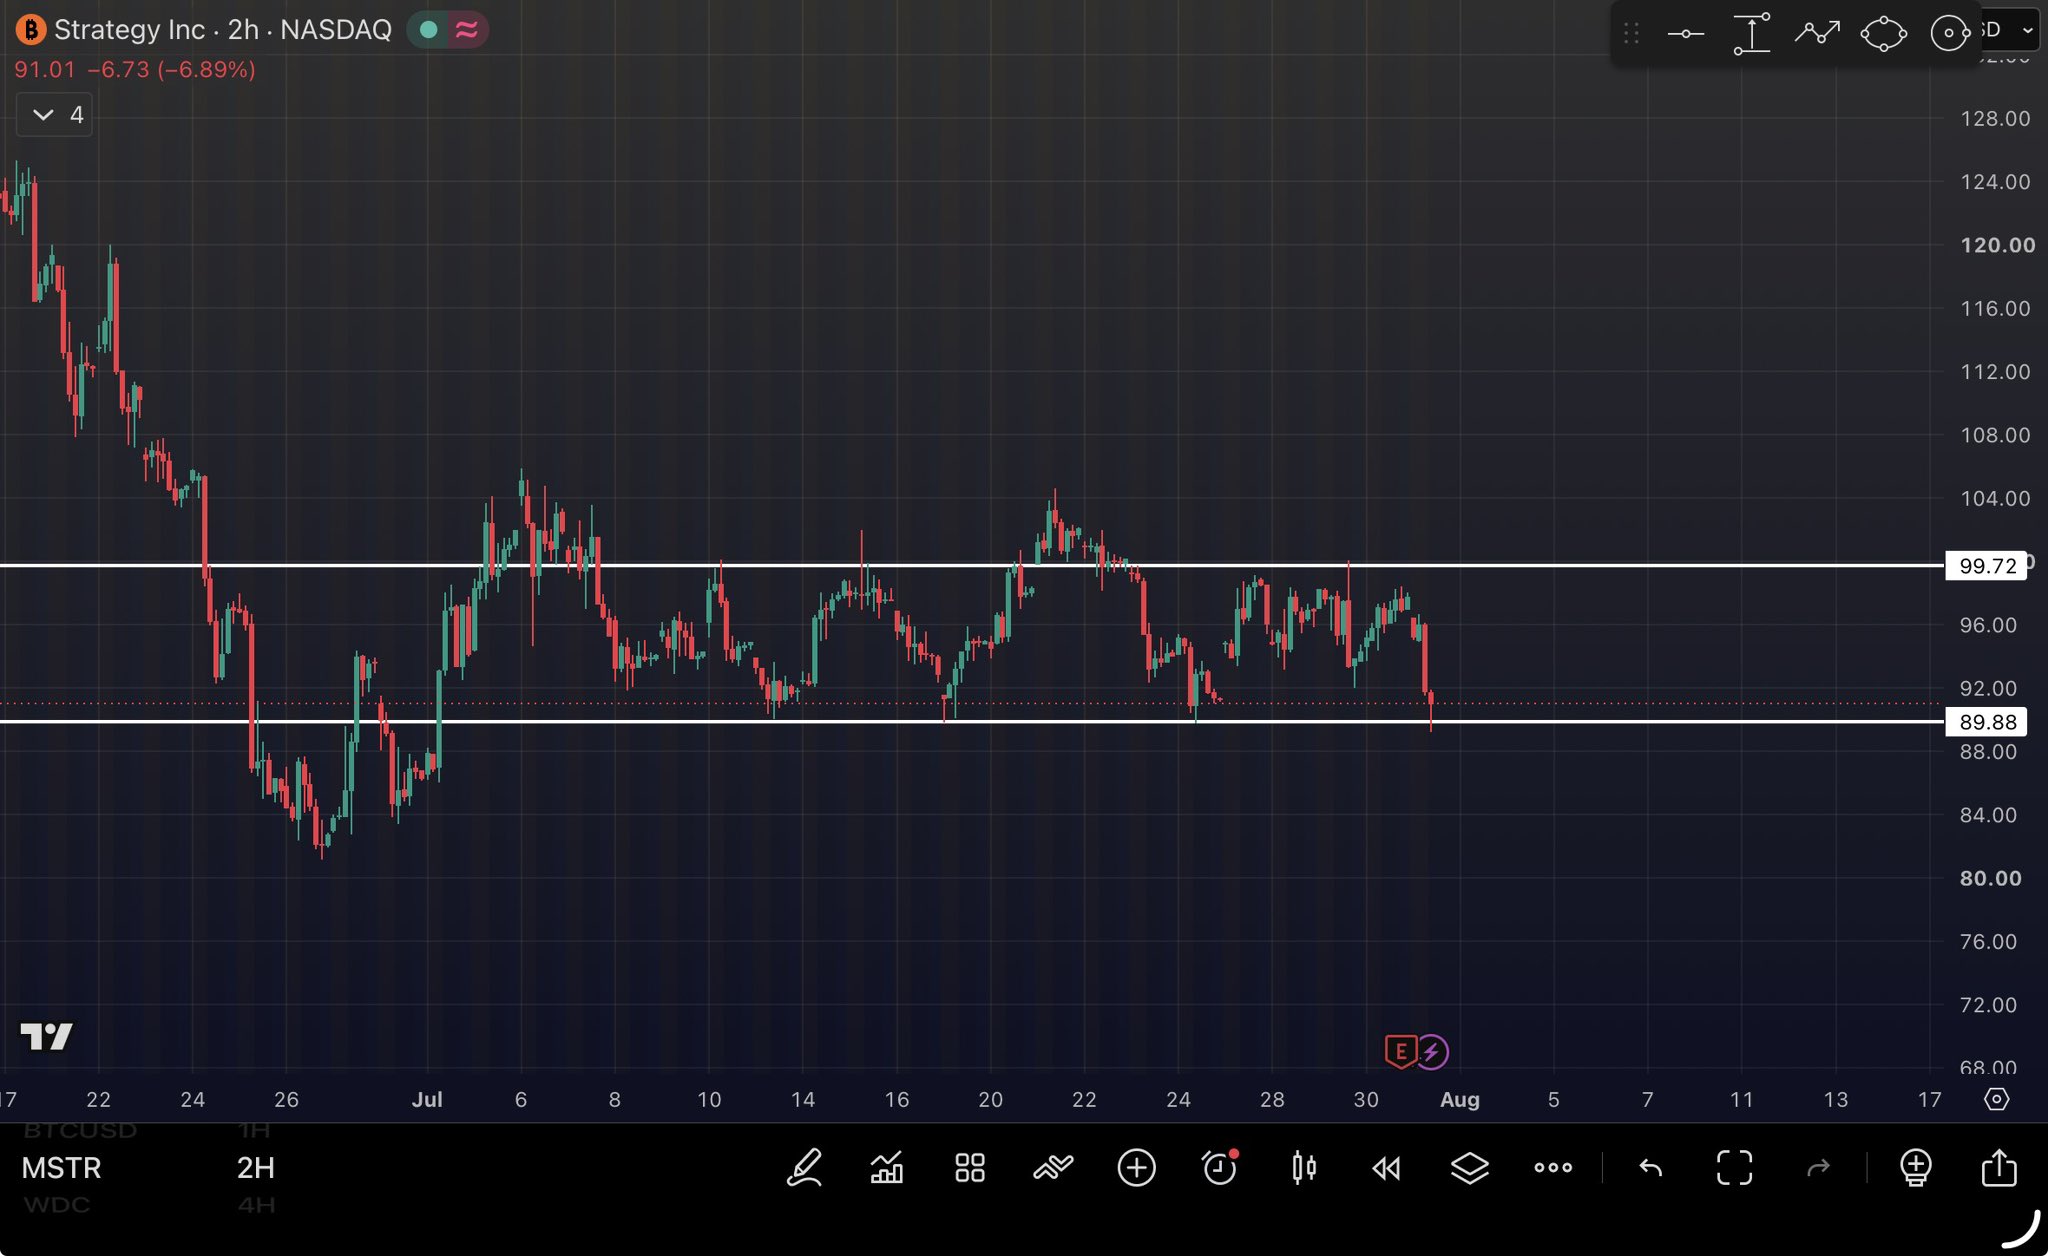
Task: Select the horizontal line drawing tool
Action: (x=1686, y=34)
